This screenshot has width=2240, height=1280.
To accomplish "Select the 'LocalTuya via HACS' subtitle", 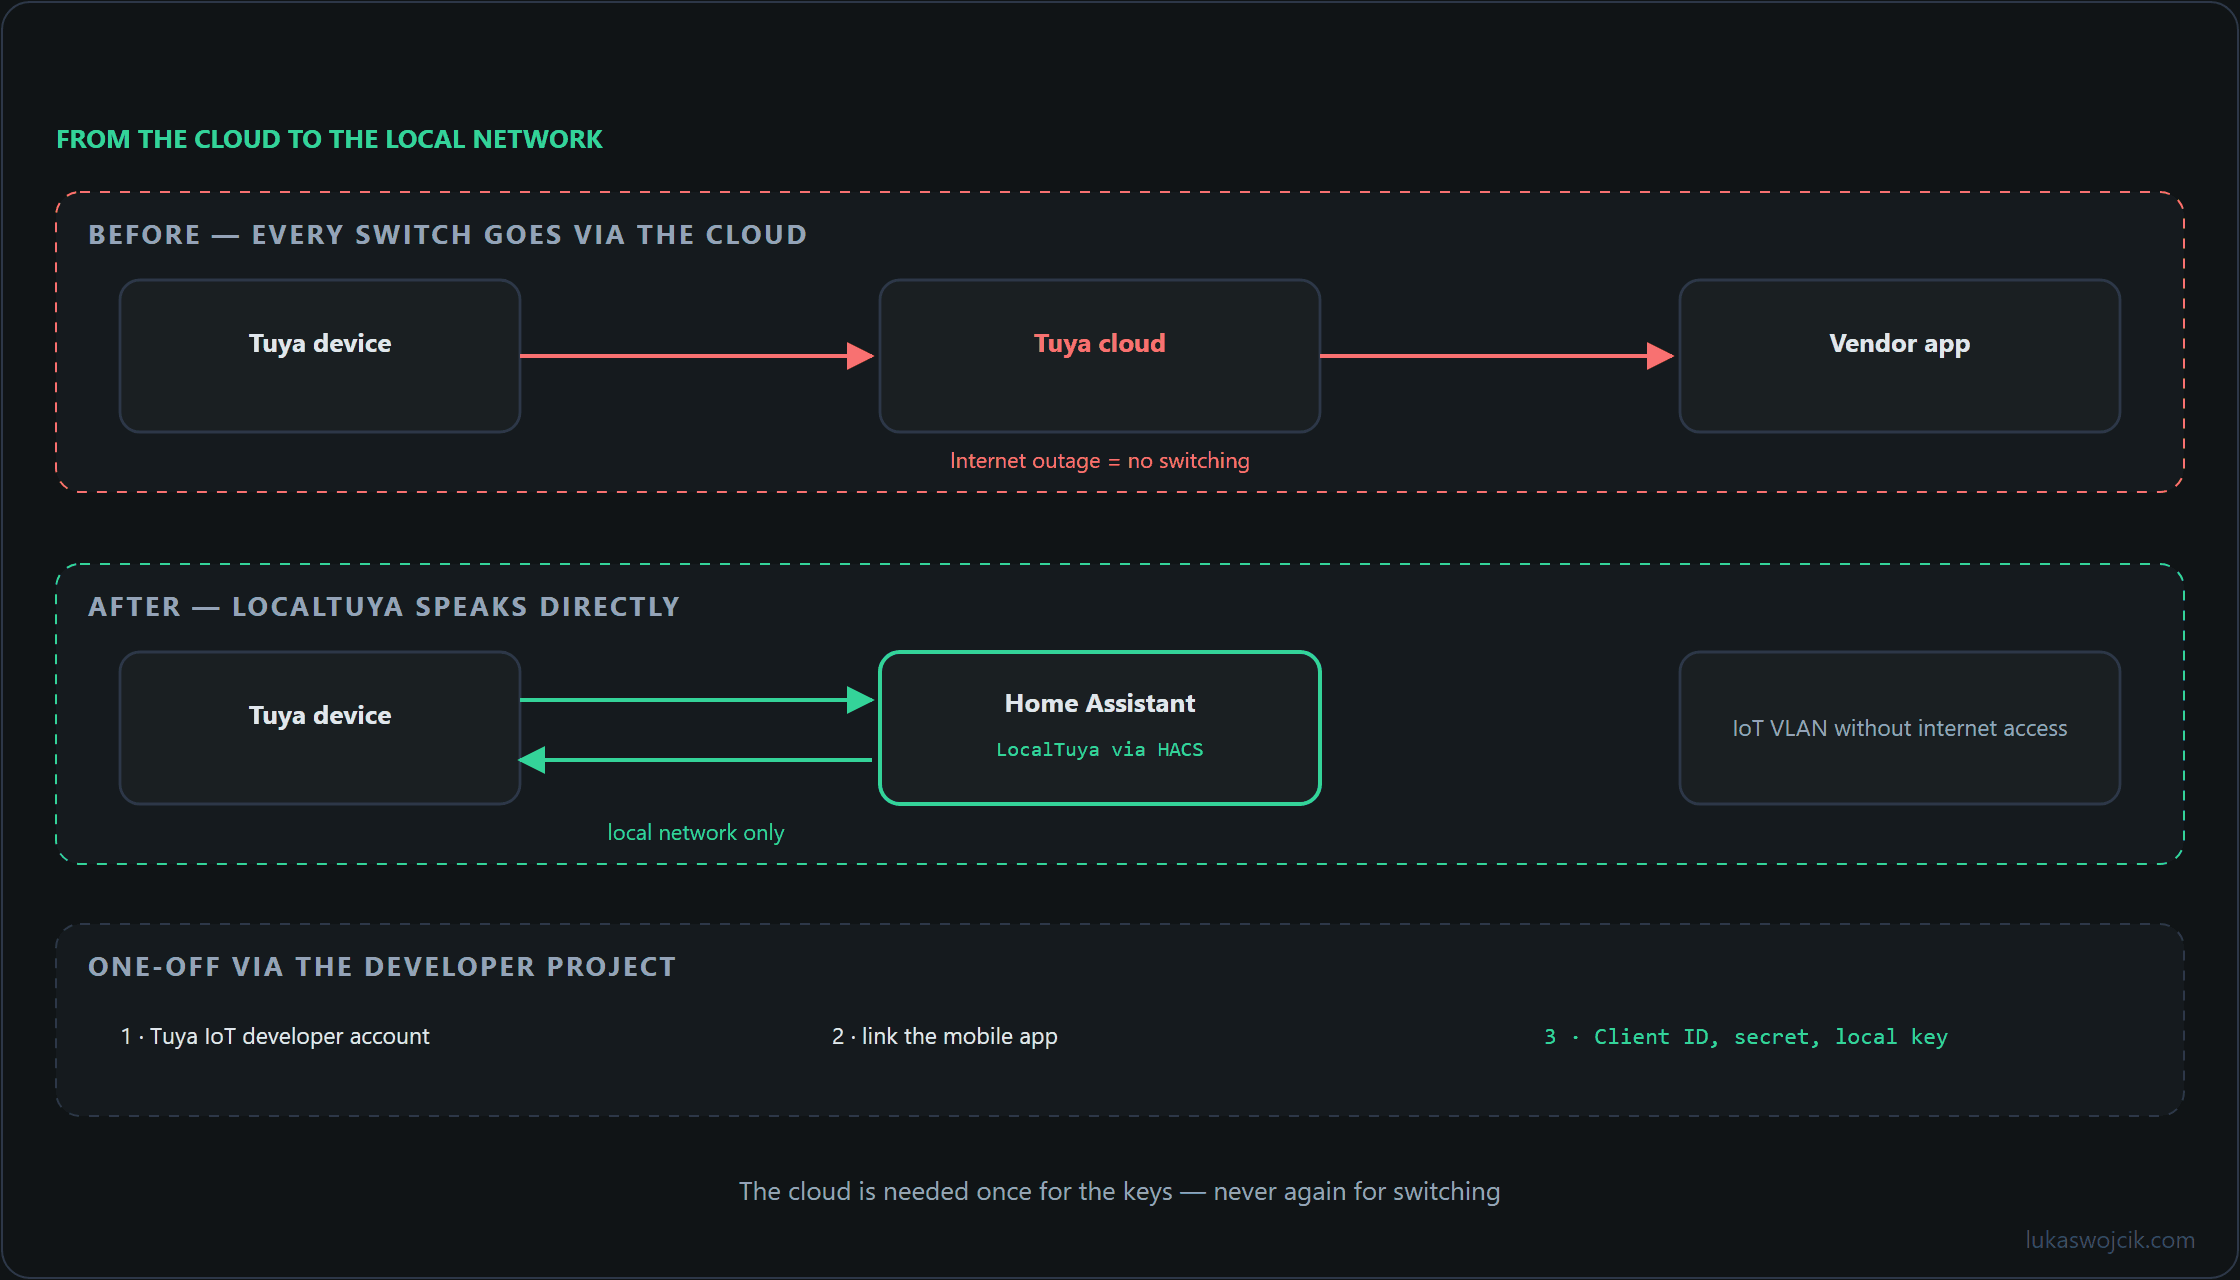I will (1100, 750).
